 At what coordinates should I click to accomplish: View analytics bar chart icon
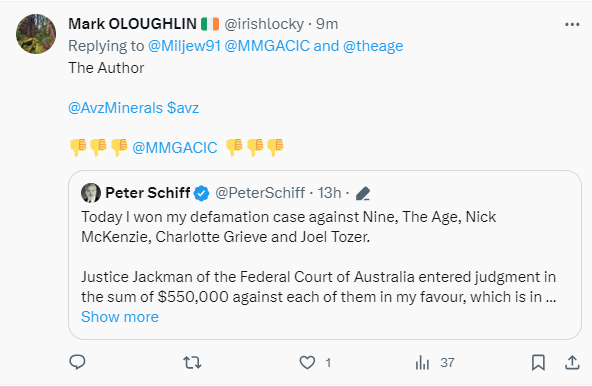click(x=422, y=363)
